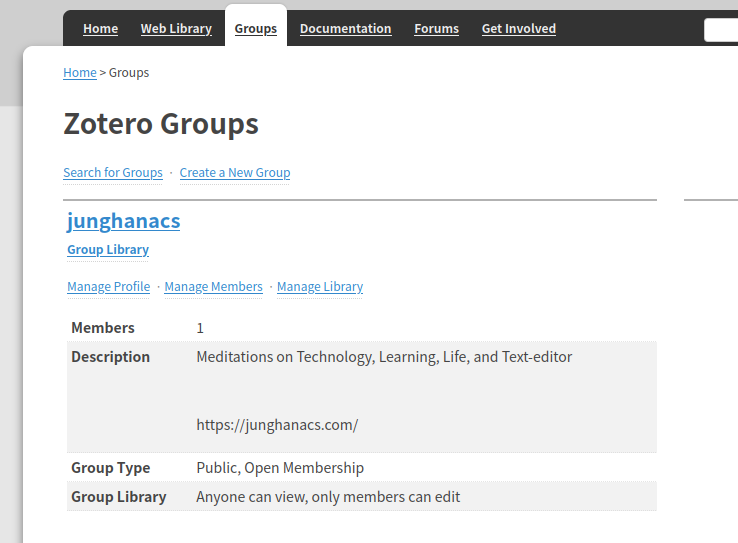Screen dimensions: 738x543
Task: Click the Manage Profile link
Action: coord(109,287)
